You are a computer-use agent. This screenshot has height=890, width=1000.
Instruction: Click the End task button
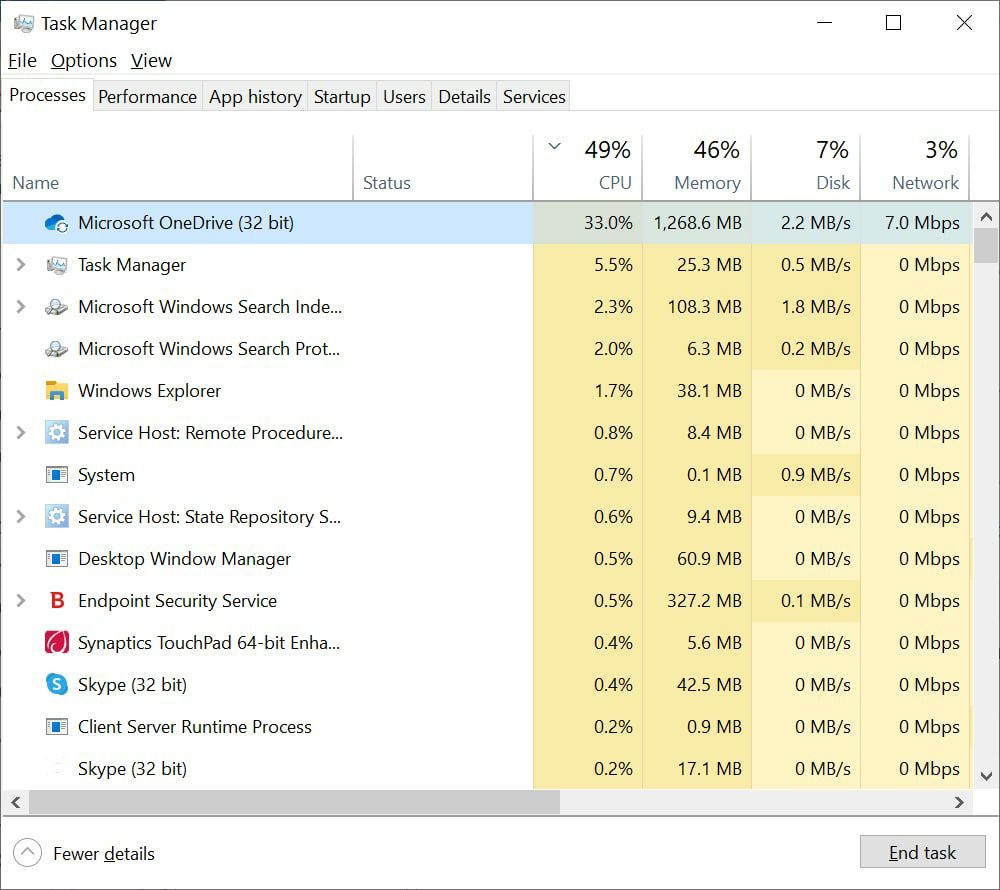tap(922, 853)
